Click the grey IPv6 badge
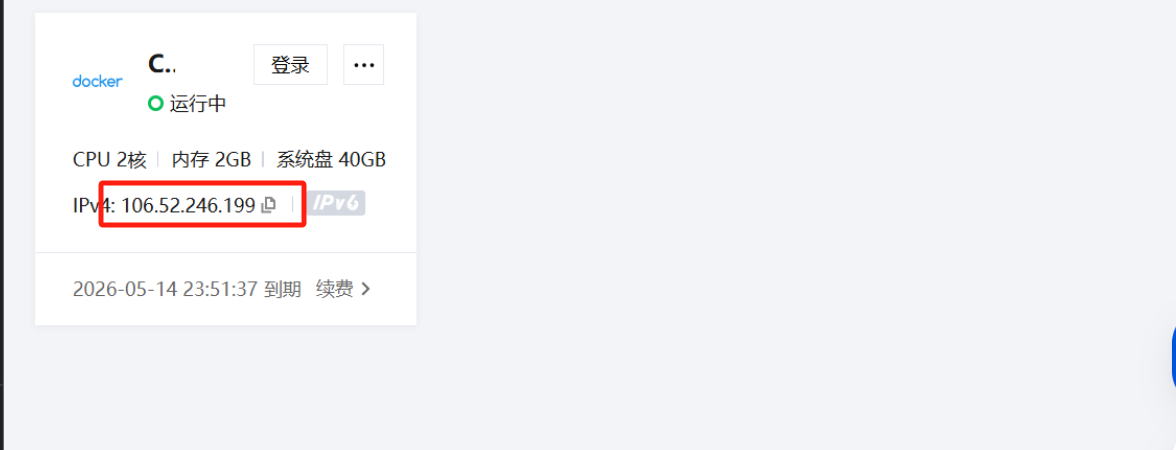Viewport: 1176px width, 450px height. click(337, 204)
